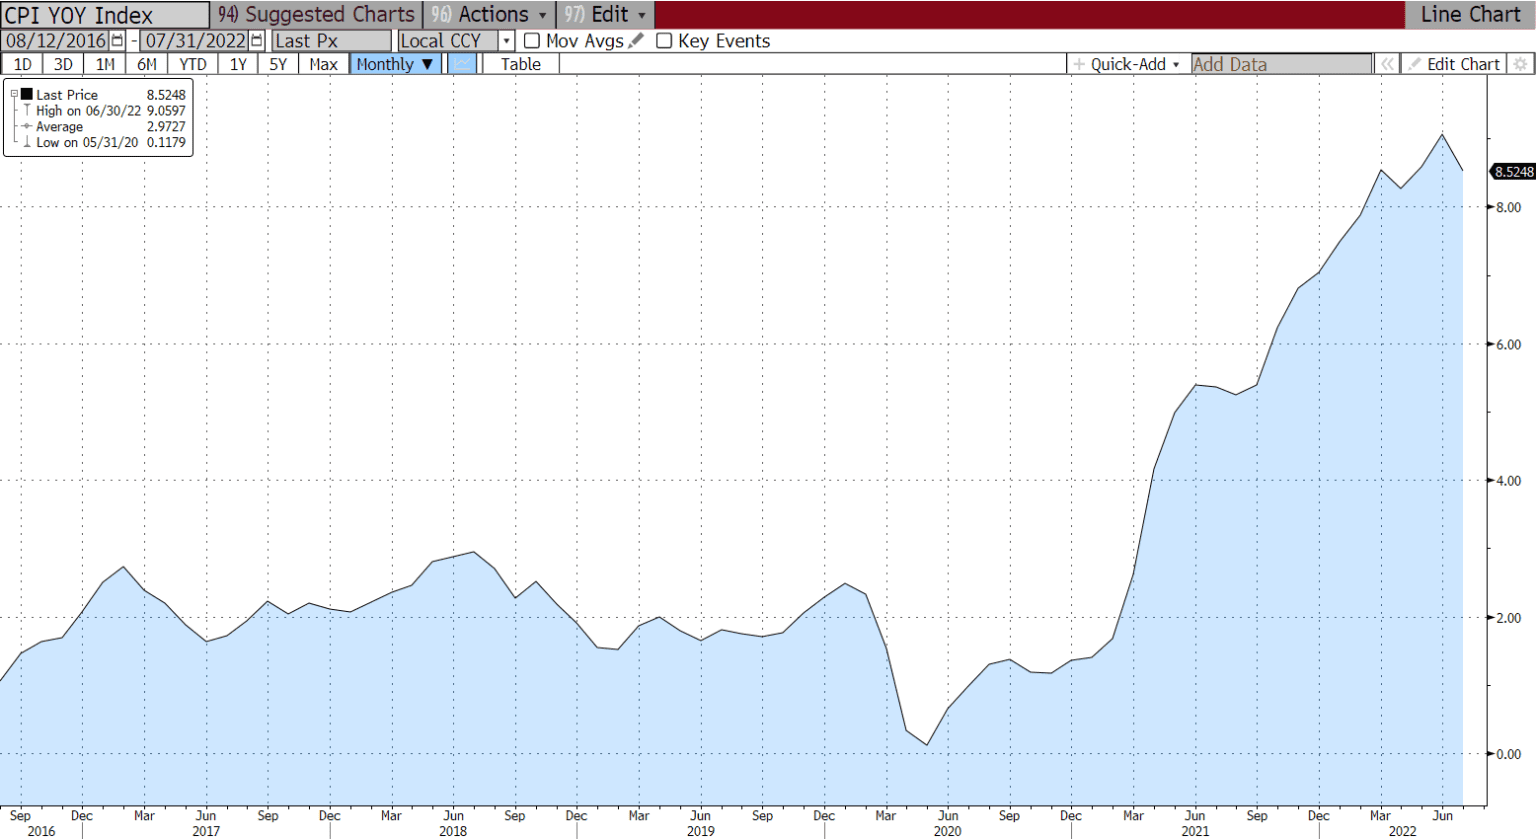Open the start date calendar picker
Viewport: 1536px width, 839px height.
(x=118, y=41)
